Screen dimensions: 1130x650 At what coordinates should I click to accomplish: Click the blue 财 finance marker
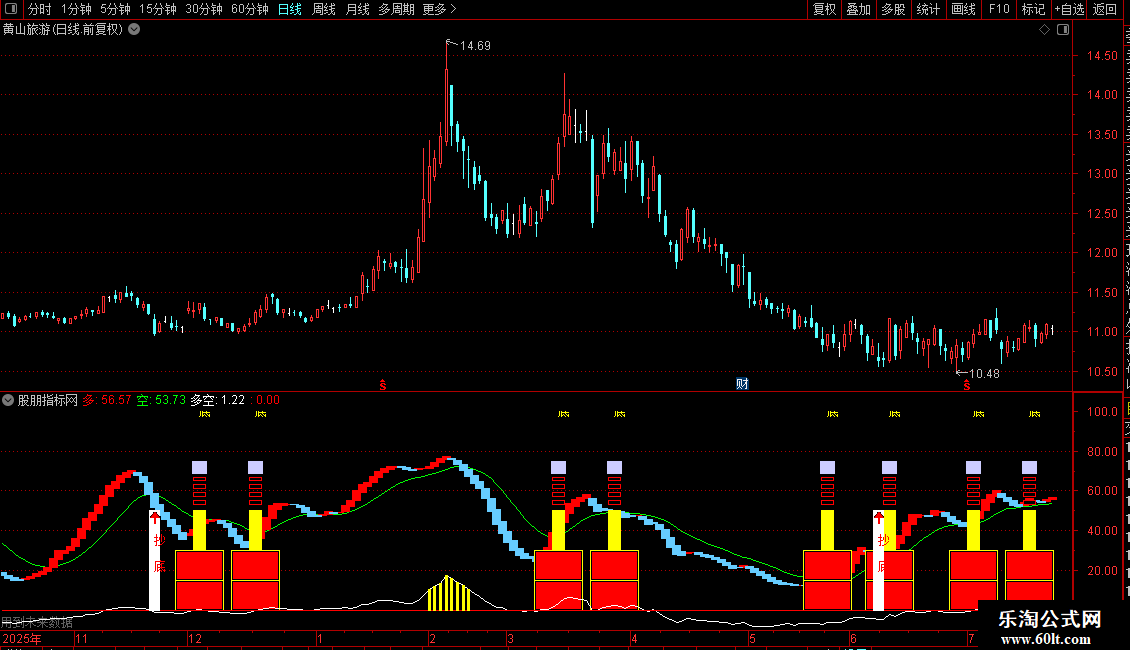742,383
